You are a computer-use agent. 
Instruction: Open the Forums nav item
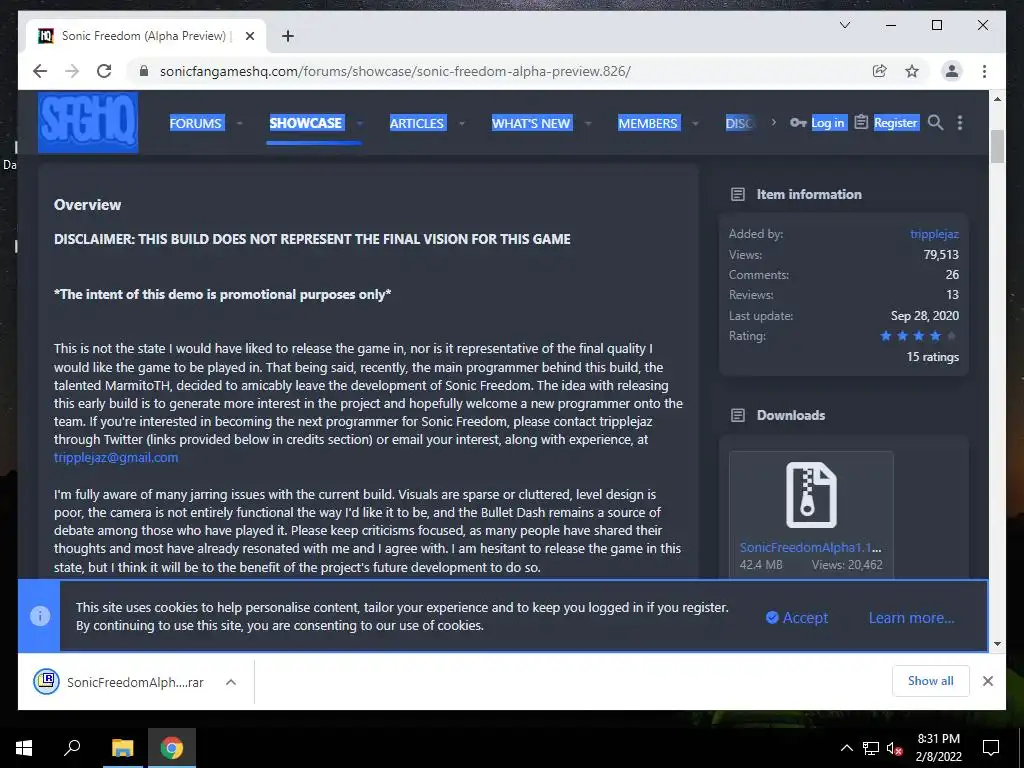(195, 123)
